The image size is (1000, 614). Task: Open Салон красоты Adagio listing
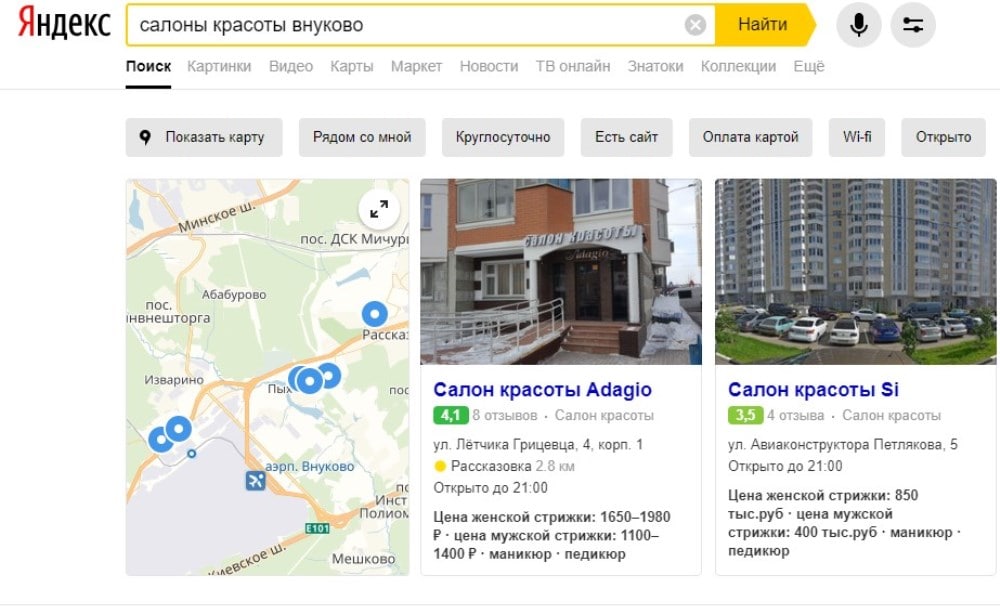pos(541,390)
